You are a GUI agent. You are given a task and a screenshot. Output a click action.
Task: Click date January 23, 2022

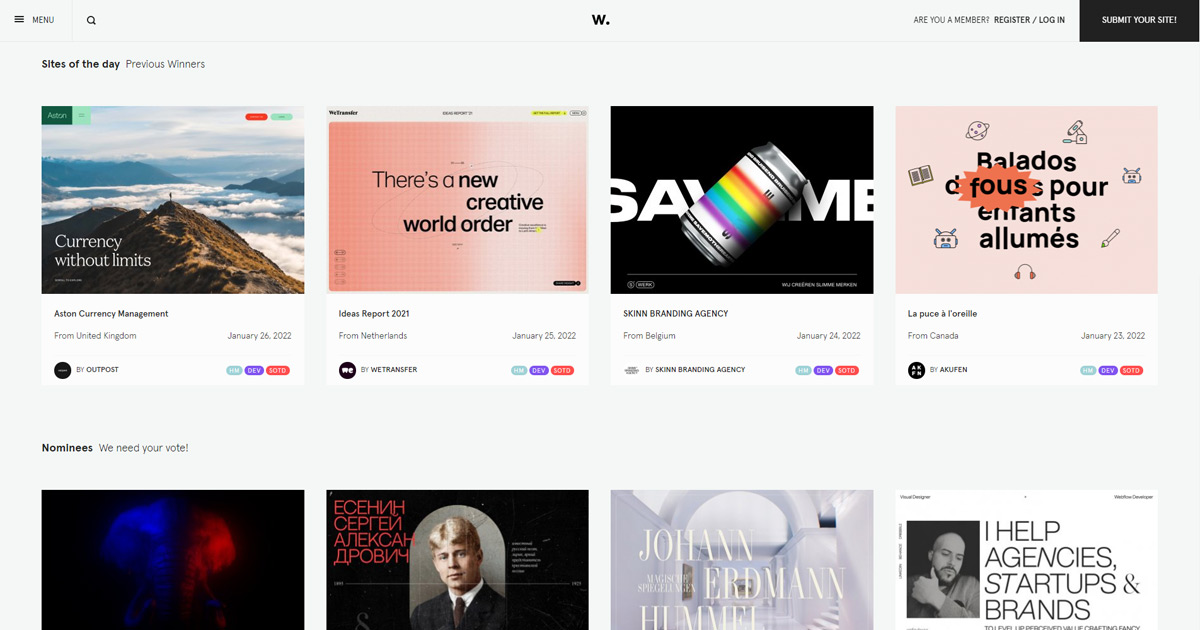click(x=1113, y=336)
